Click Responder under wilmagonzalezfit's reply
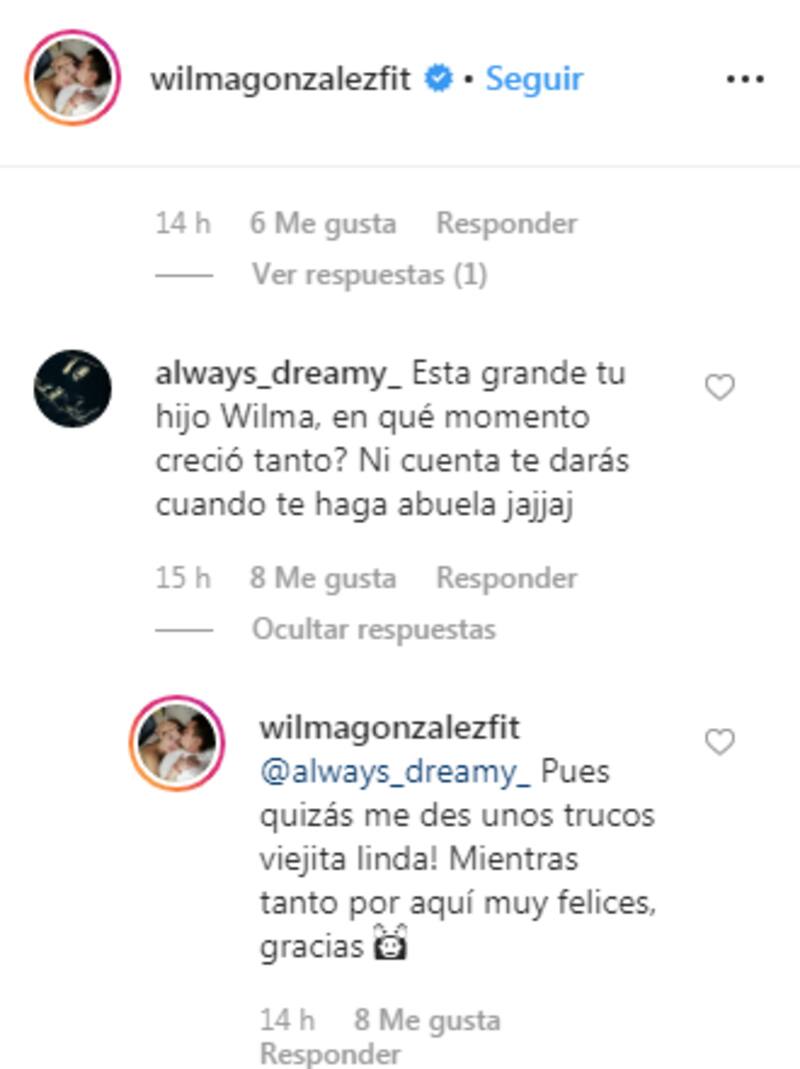The height and width of the screenshot is (1069, 800). (330, 1053)
